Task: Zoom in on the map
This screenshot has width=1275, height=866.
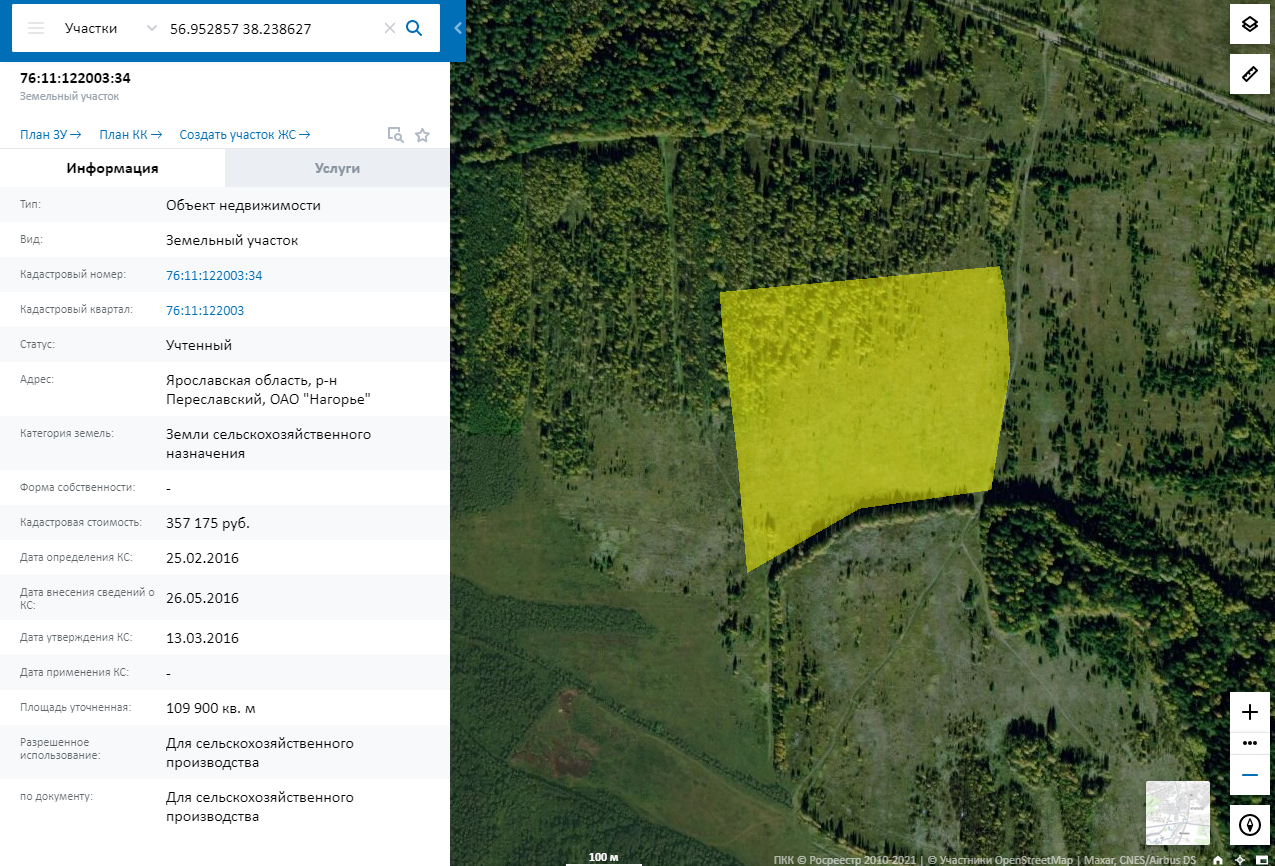Action: [x=1249, y=712]
